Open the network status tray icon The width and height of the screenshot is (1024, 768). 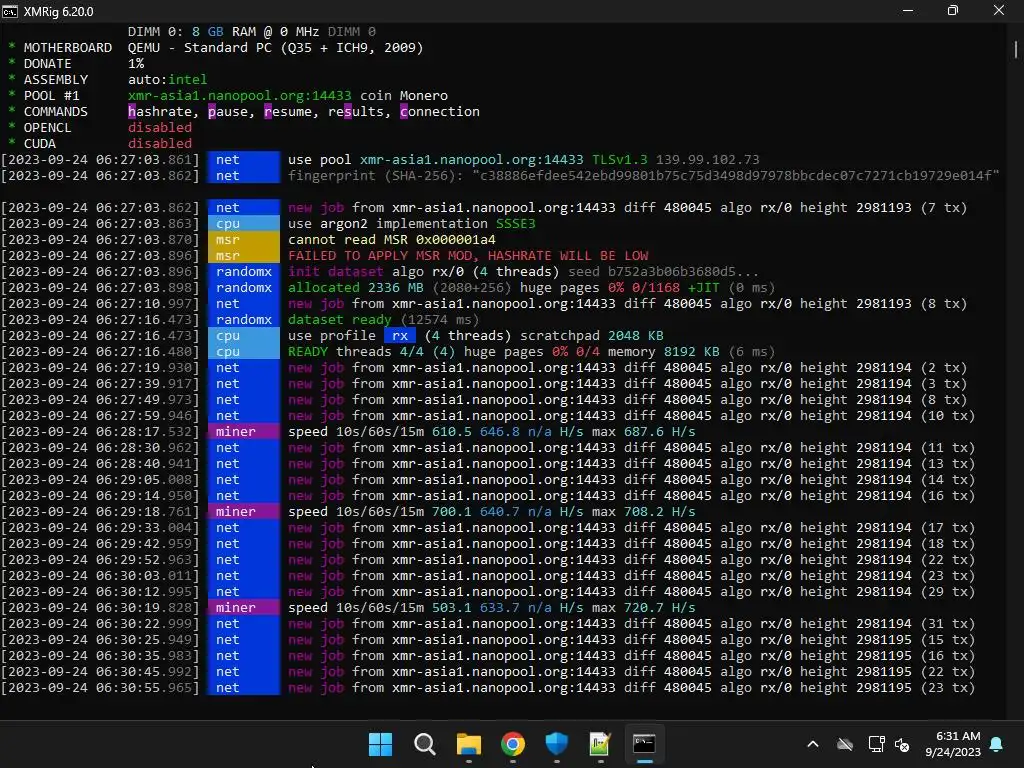click(x=876, y=744)
